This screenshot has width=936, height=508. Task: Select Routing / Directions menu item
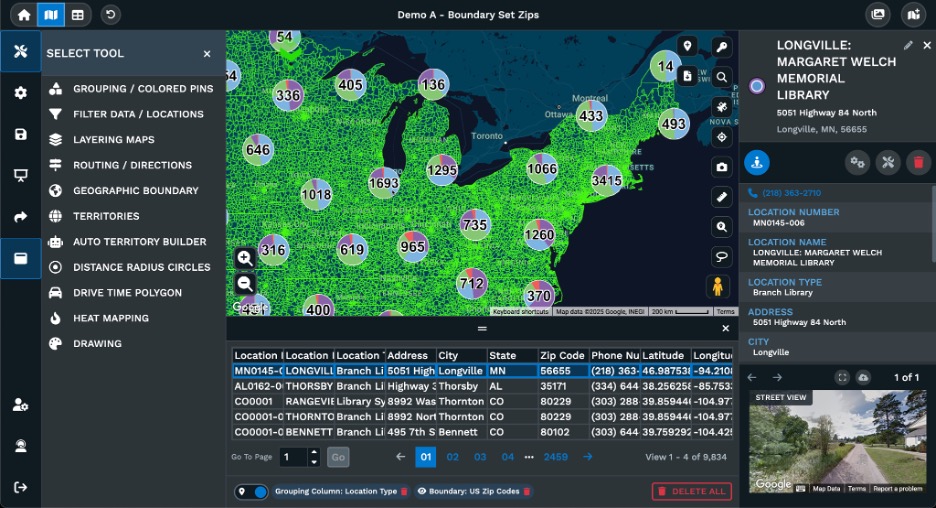coord(131,165)
